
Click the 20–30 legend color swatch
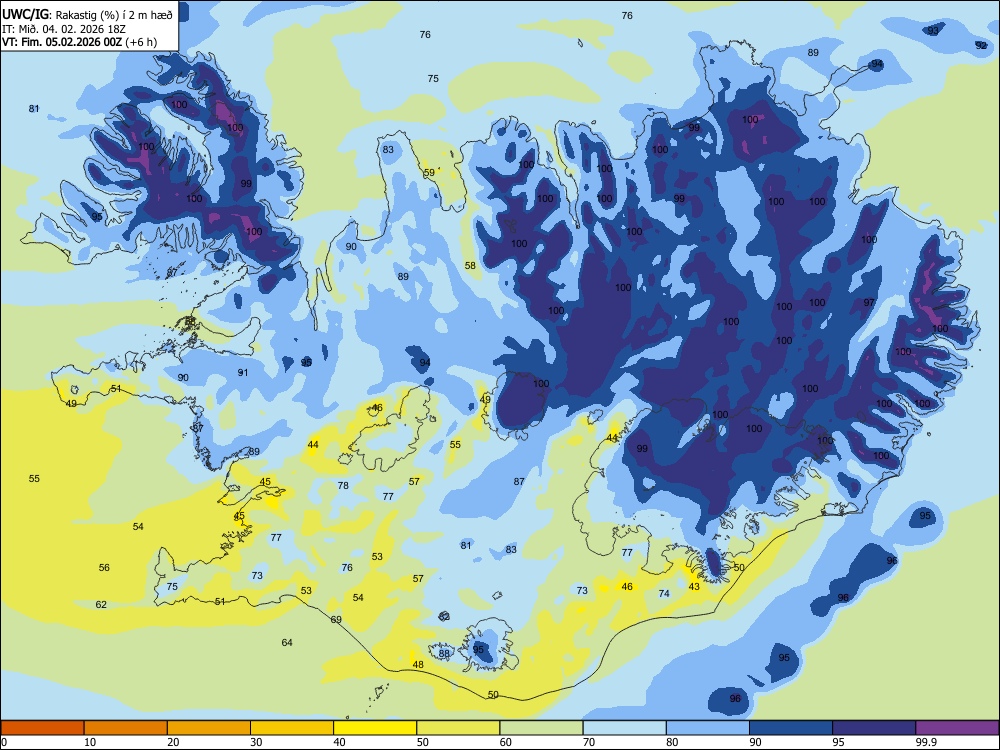coord(209,728)
